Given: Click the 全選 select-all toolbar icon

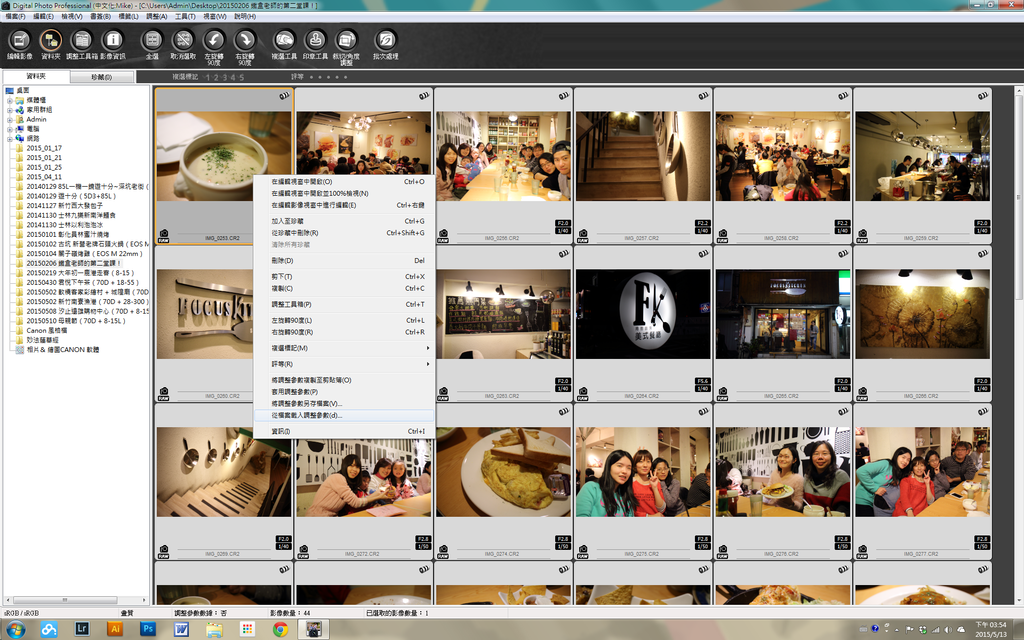Looking at the screenshot, I should 151,42.
